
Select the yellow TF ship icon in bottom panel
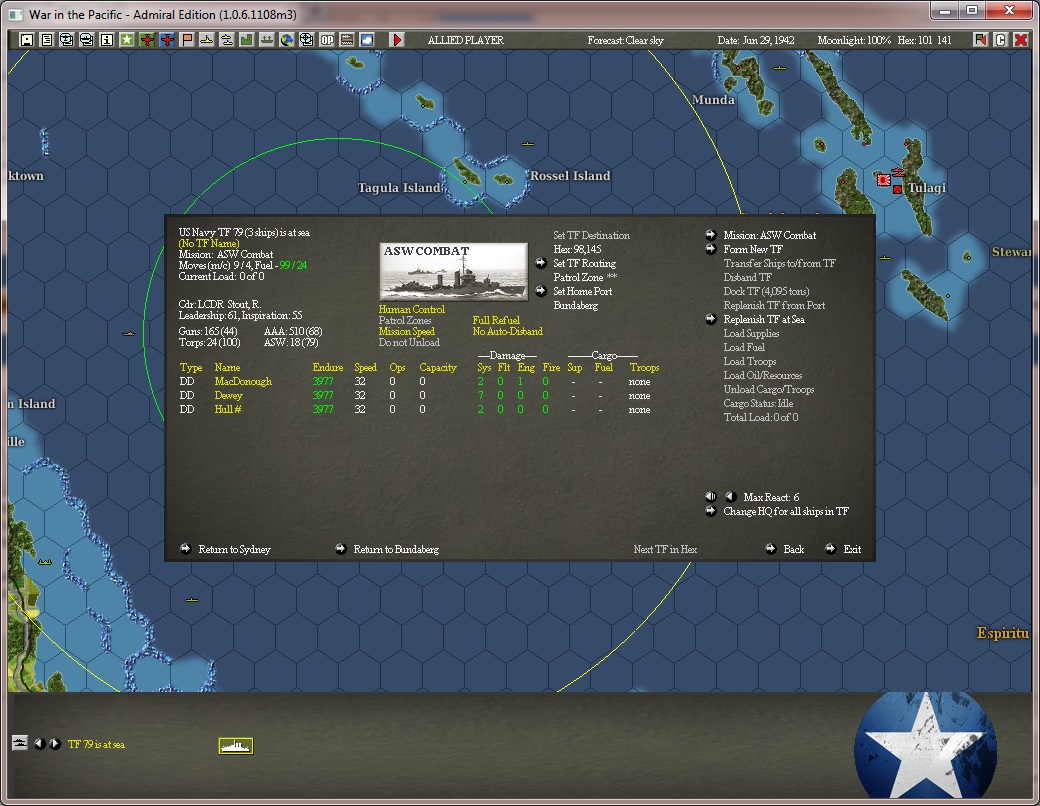pyautogui.click(x=235, y=746)
